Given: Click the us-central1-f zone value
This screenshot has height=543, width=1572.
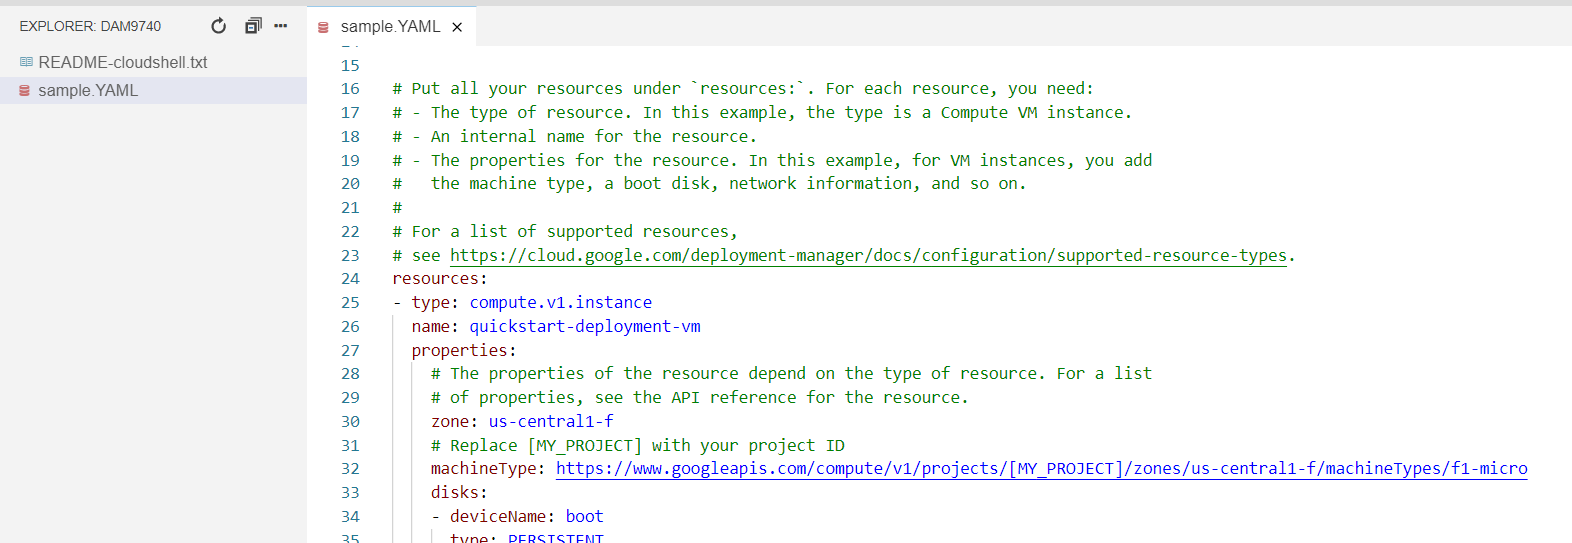Looking at the screenshot, I should click(550, 421).
